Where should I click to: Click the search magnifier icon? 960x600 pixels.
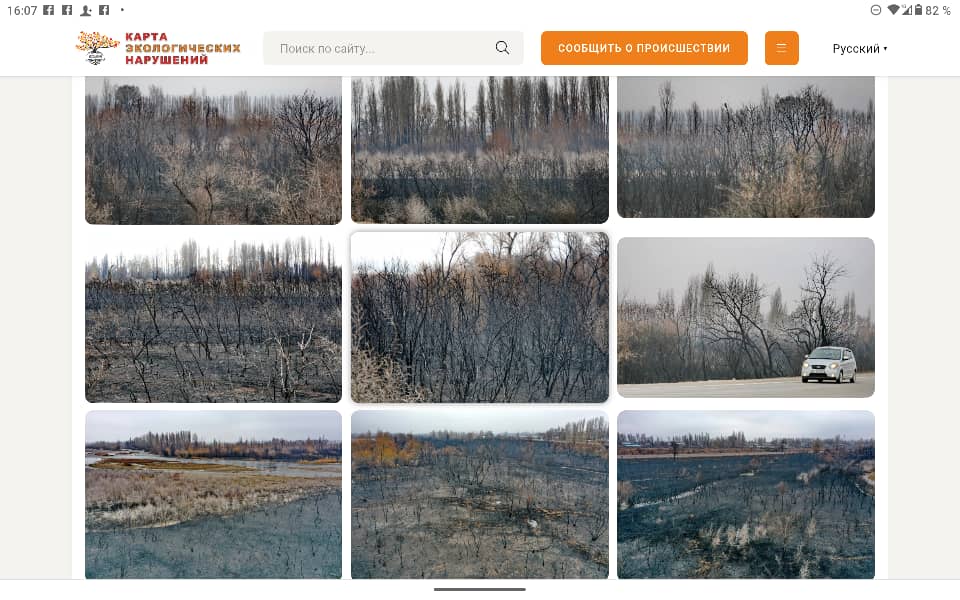coord(502,48)
